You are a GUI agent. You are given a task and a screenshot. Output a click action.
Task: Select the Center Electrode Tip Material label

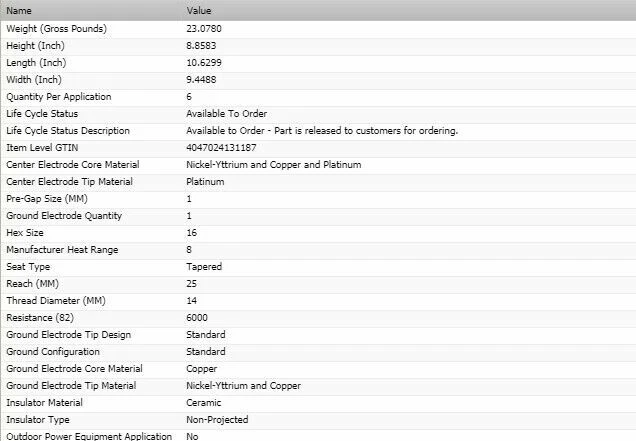click(x=69, y=182)
